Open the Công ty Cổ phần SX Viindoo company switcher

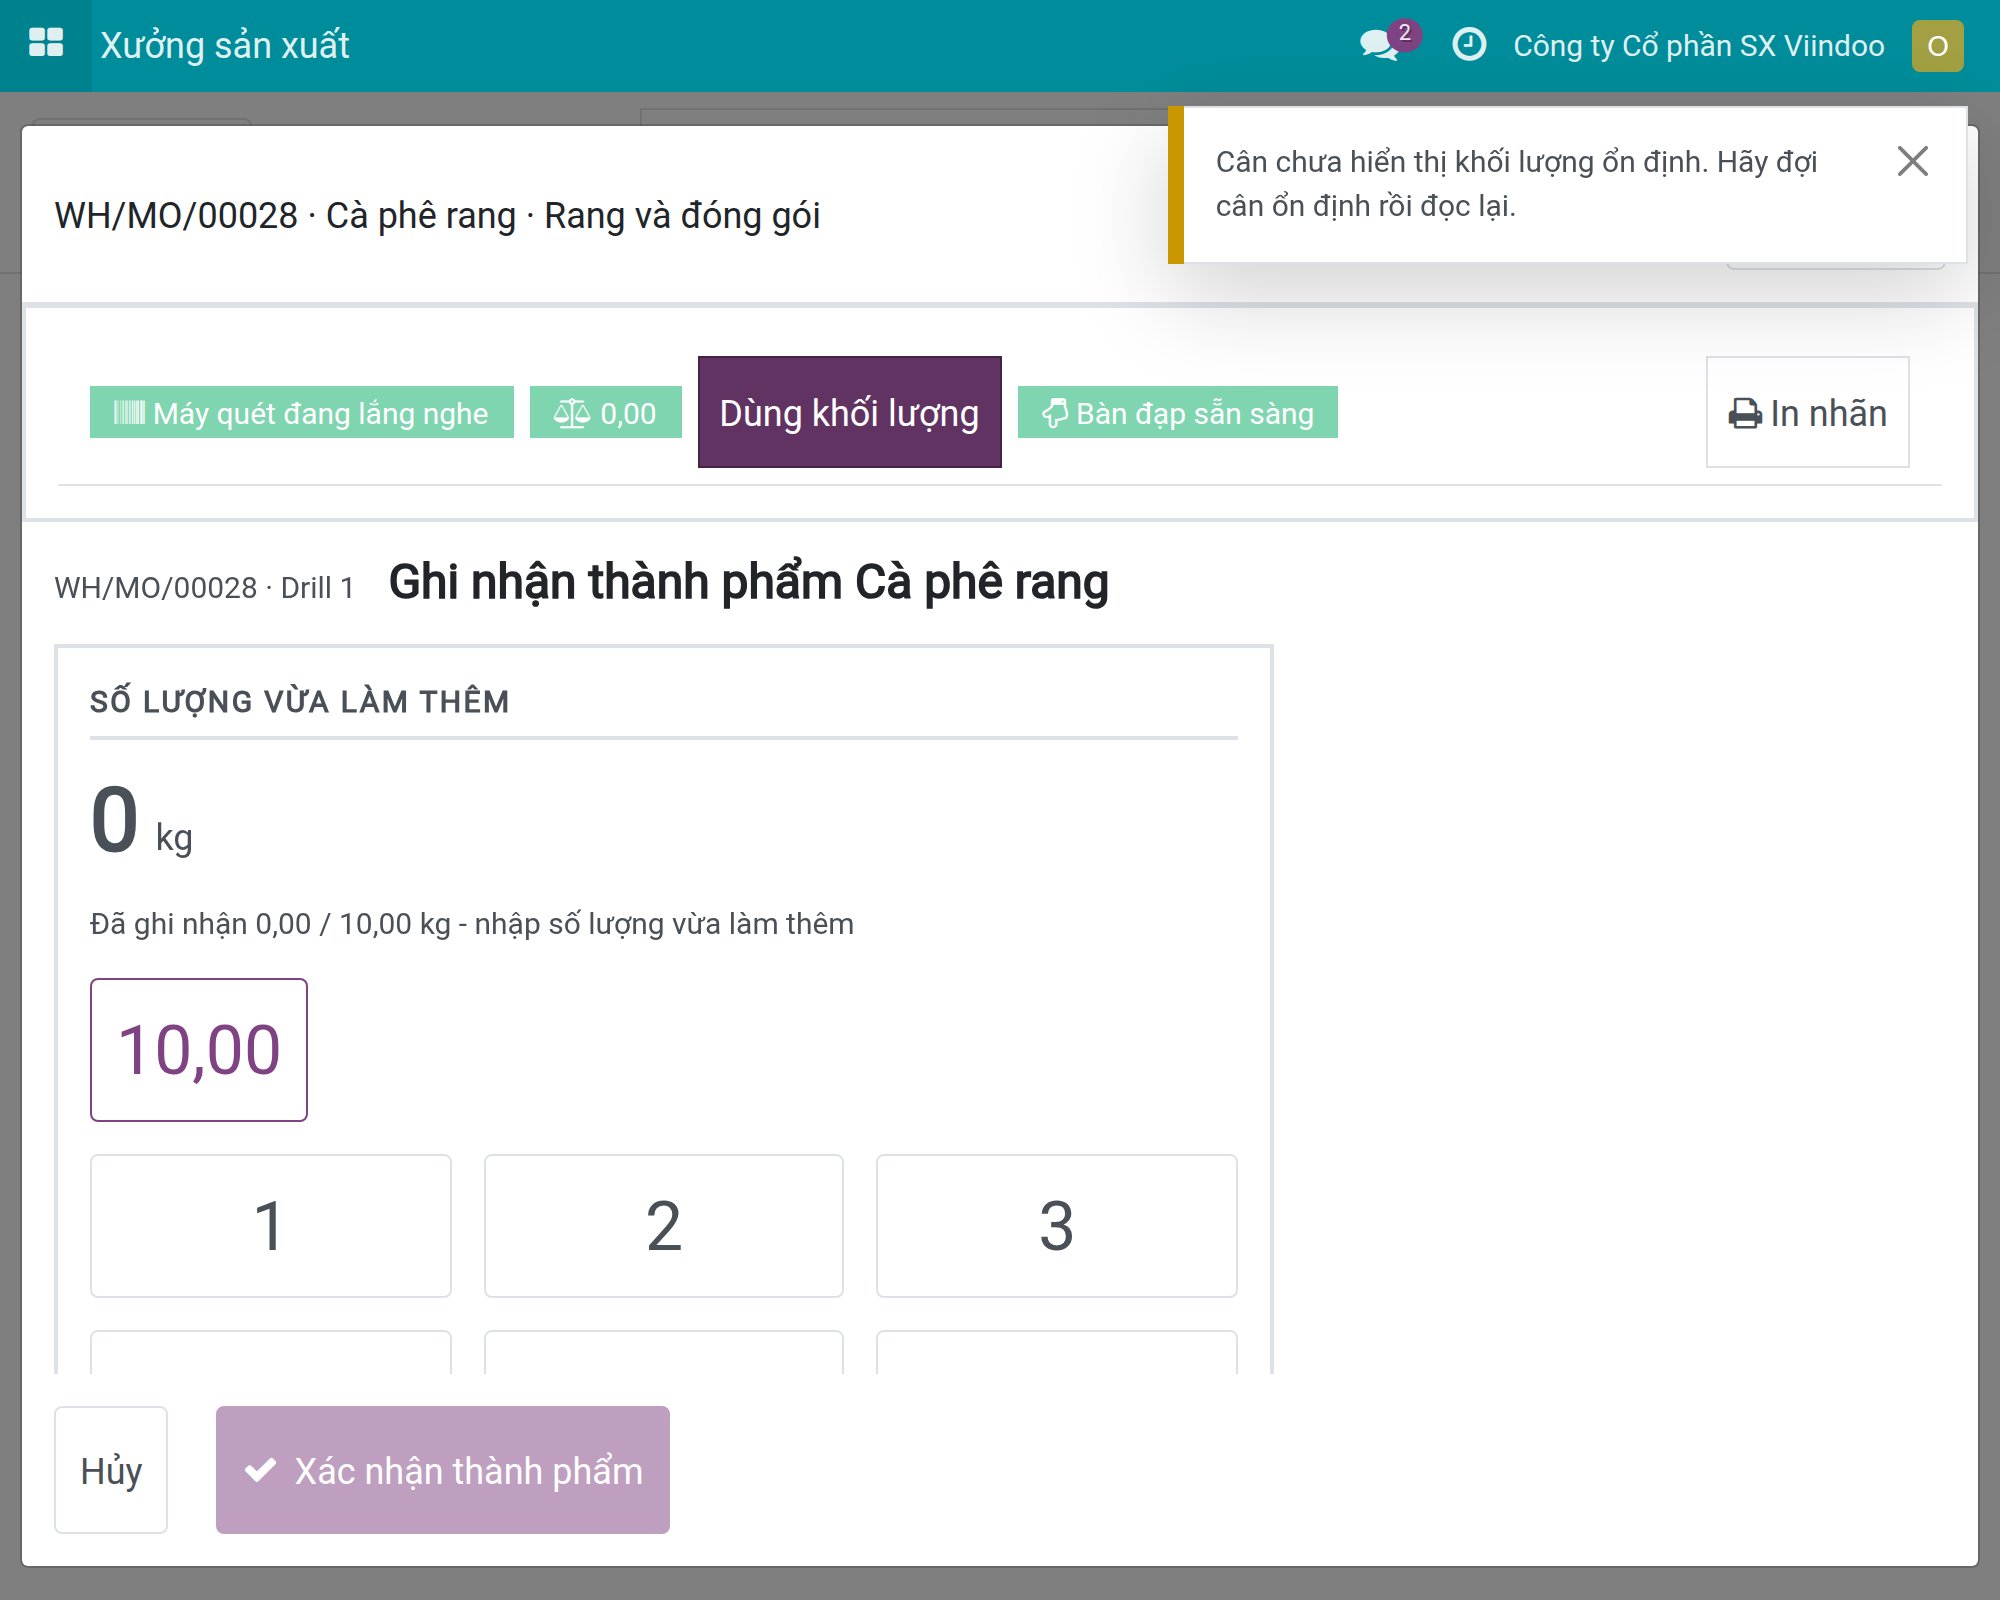1699,46
